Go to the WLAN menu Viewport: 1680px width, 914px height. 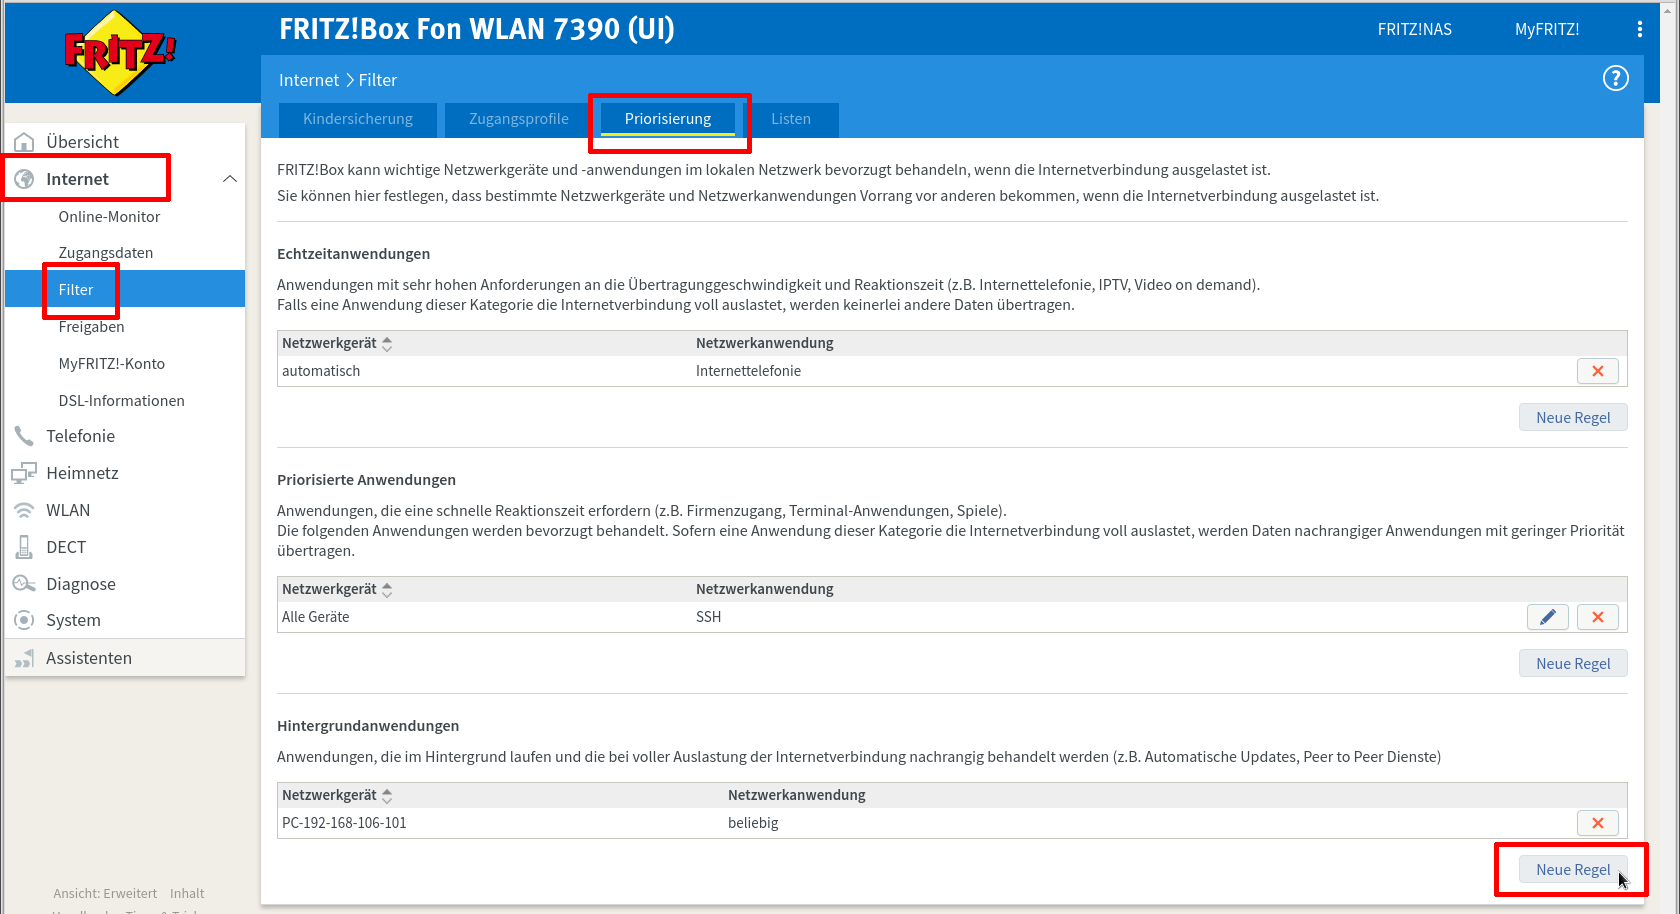(68, 510)
